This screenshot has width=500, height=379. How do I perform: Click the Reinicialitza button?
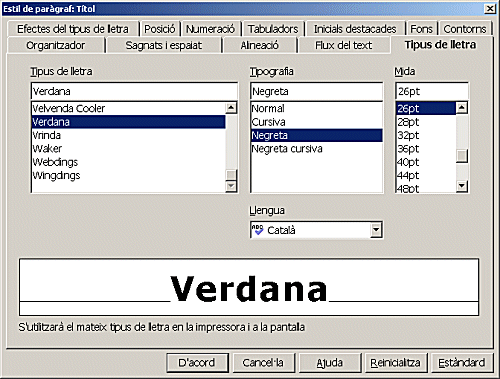click(396, 363)
